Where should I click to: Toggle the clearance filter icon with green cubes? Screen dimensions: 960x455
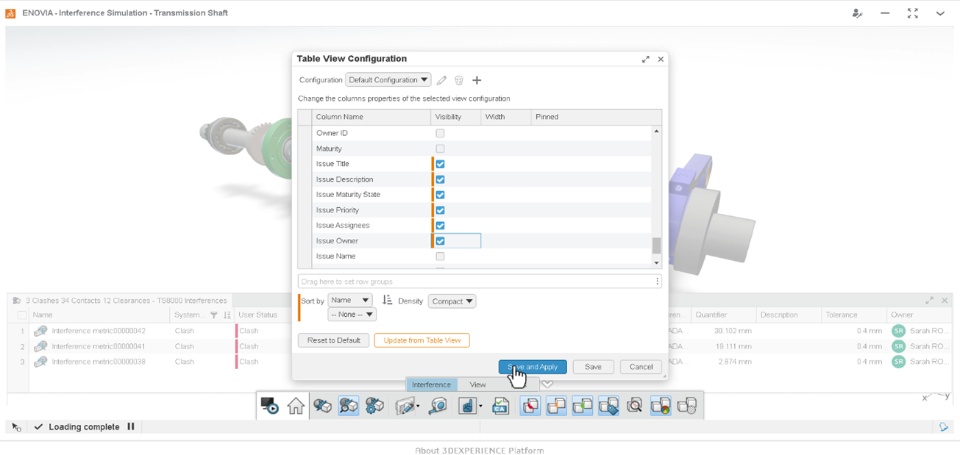[x=582, y=405]
